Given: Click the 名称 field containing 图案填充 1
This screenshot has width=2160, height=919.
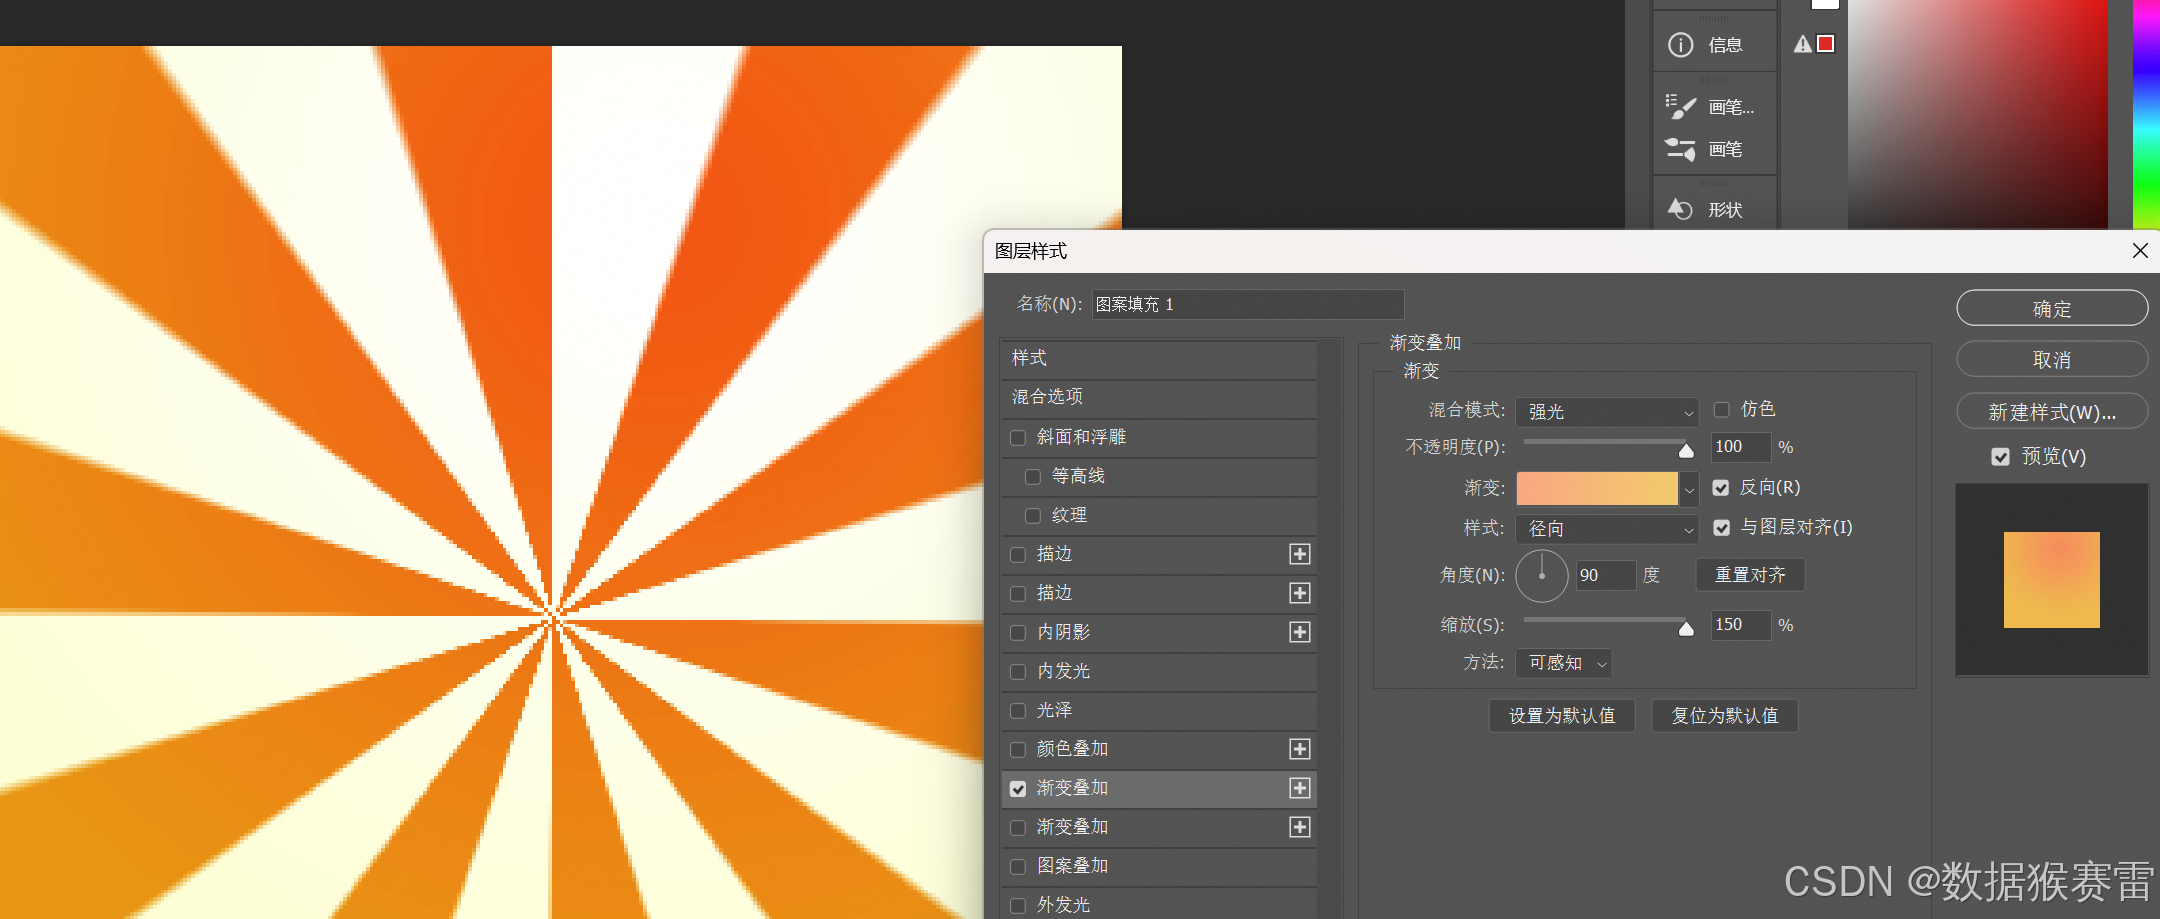Looking at the screenshot, I should click(x=1248, y=304).
